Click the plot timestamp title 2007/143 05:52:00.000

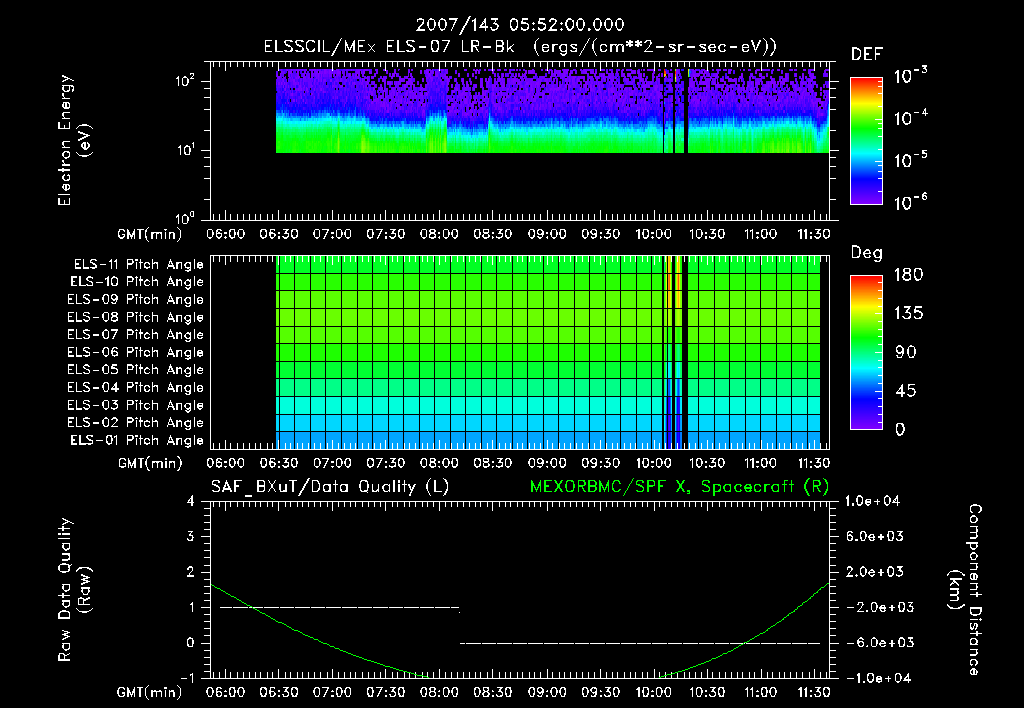click(520, 25)
